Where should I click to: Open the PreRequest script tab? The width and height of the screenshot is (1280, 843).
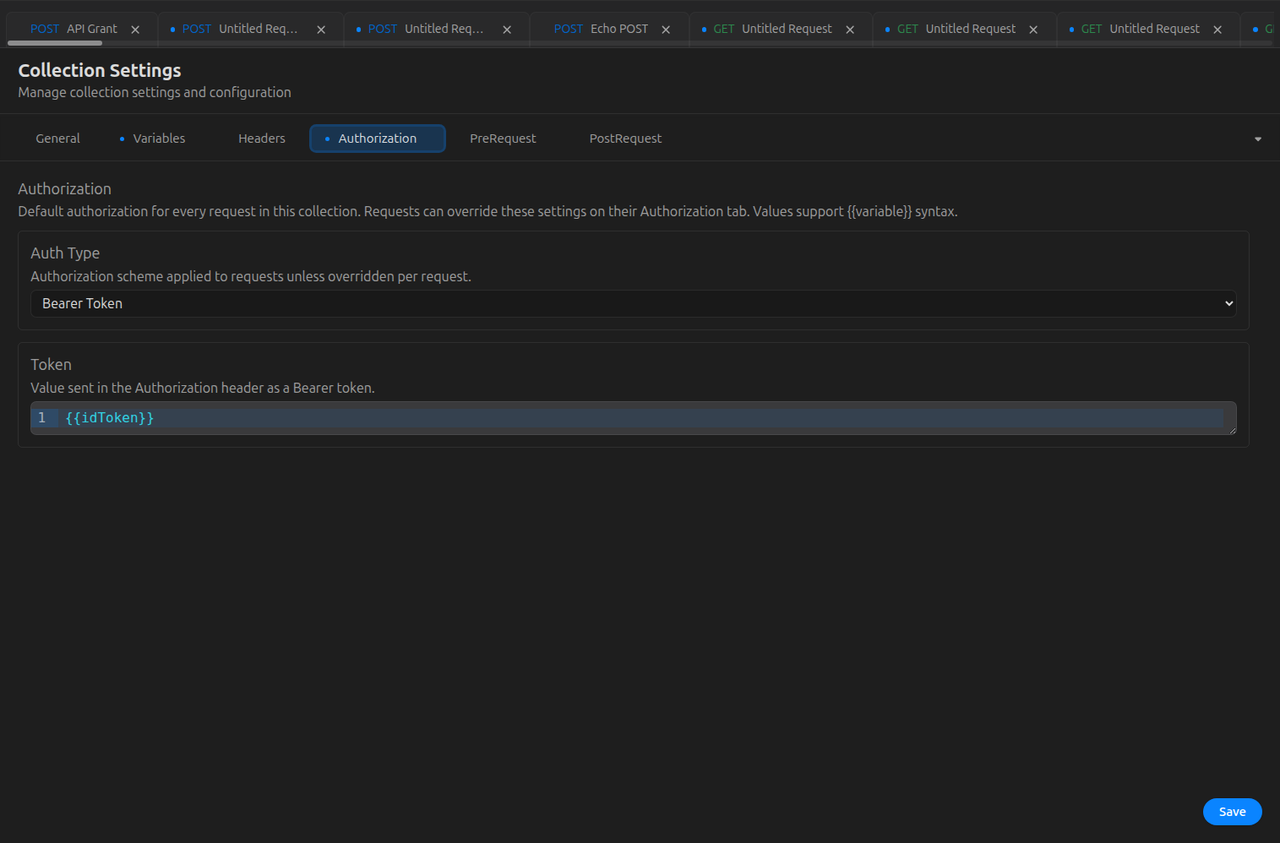[503, 138]
